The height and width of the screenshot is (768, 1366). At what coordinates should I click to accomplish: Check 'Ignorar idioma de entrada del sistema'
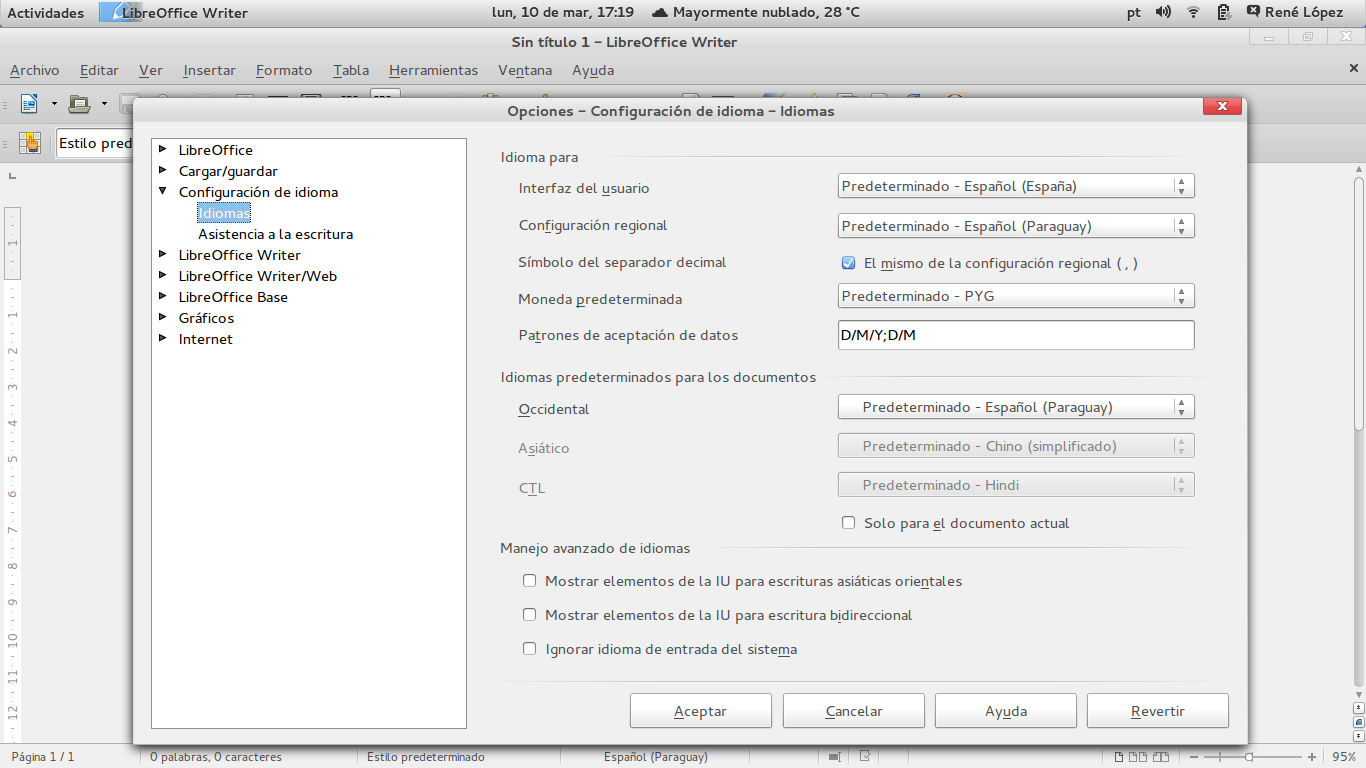(x=530, y=649)
